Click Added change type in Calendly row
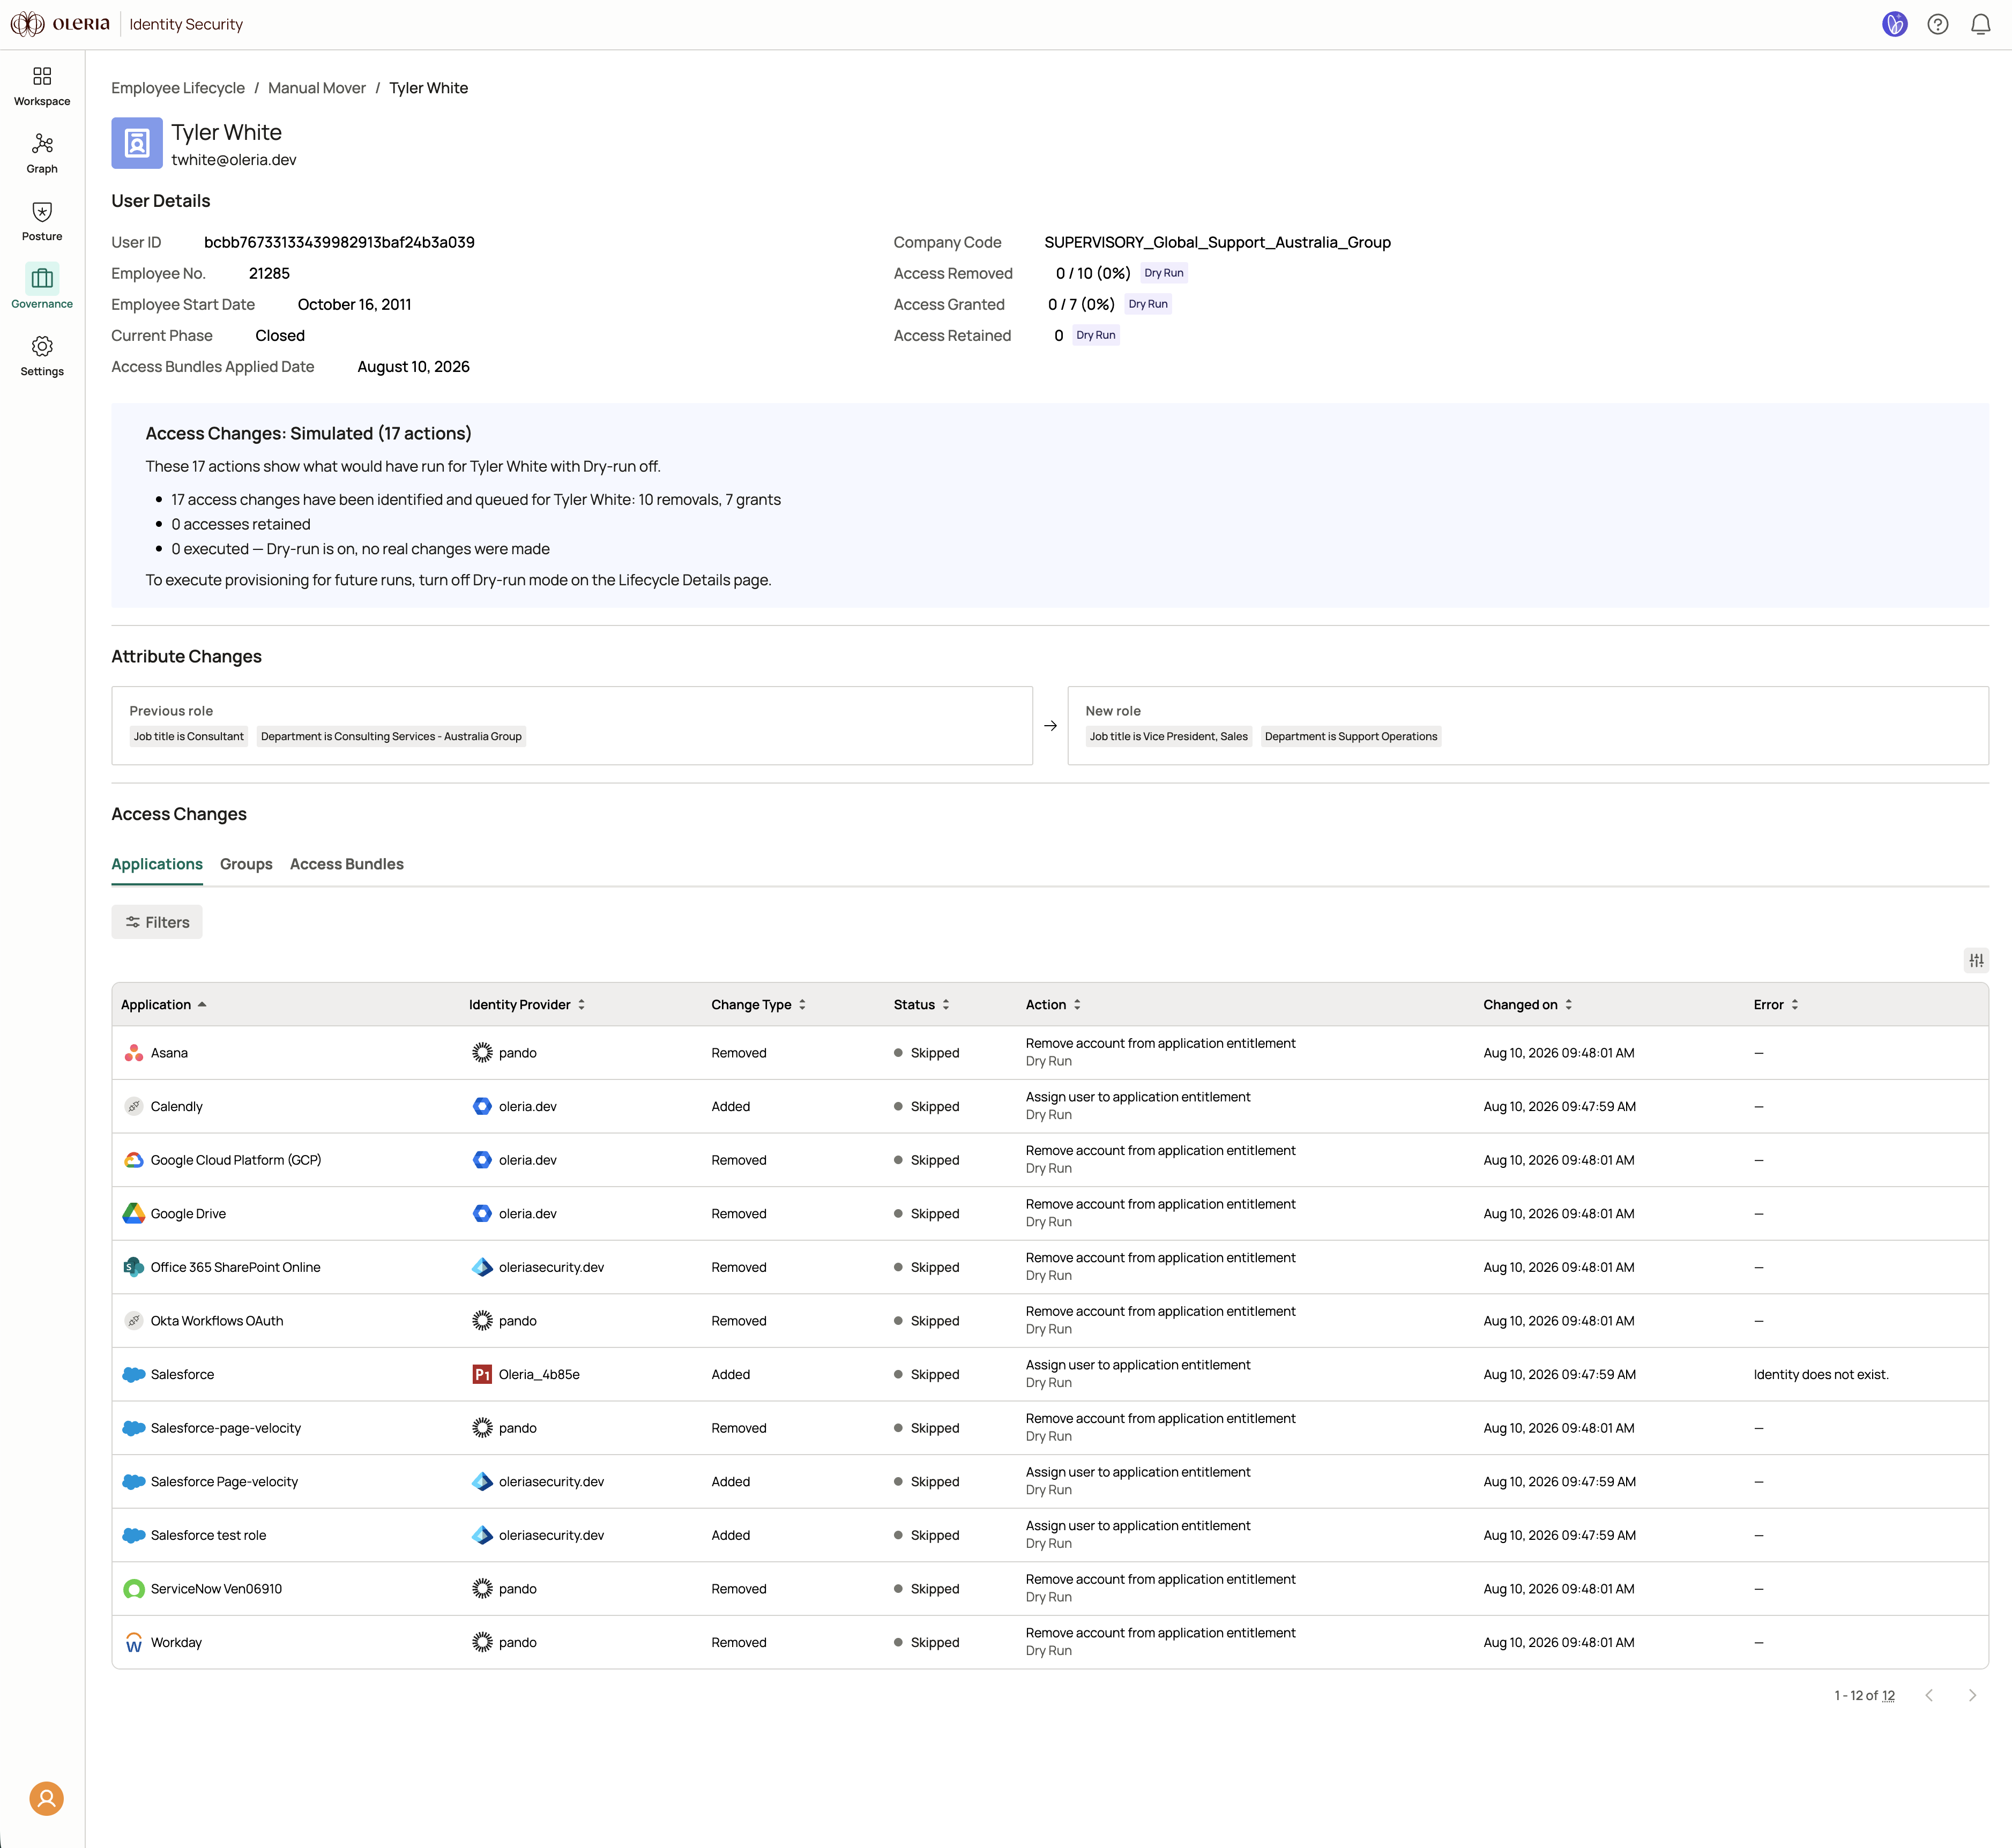The height and width of the screenshot is (1848, 2012). tap(730, 1106)
